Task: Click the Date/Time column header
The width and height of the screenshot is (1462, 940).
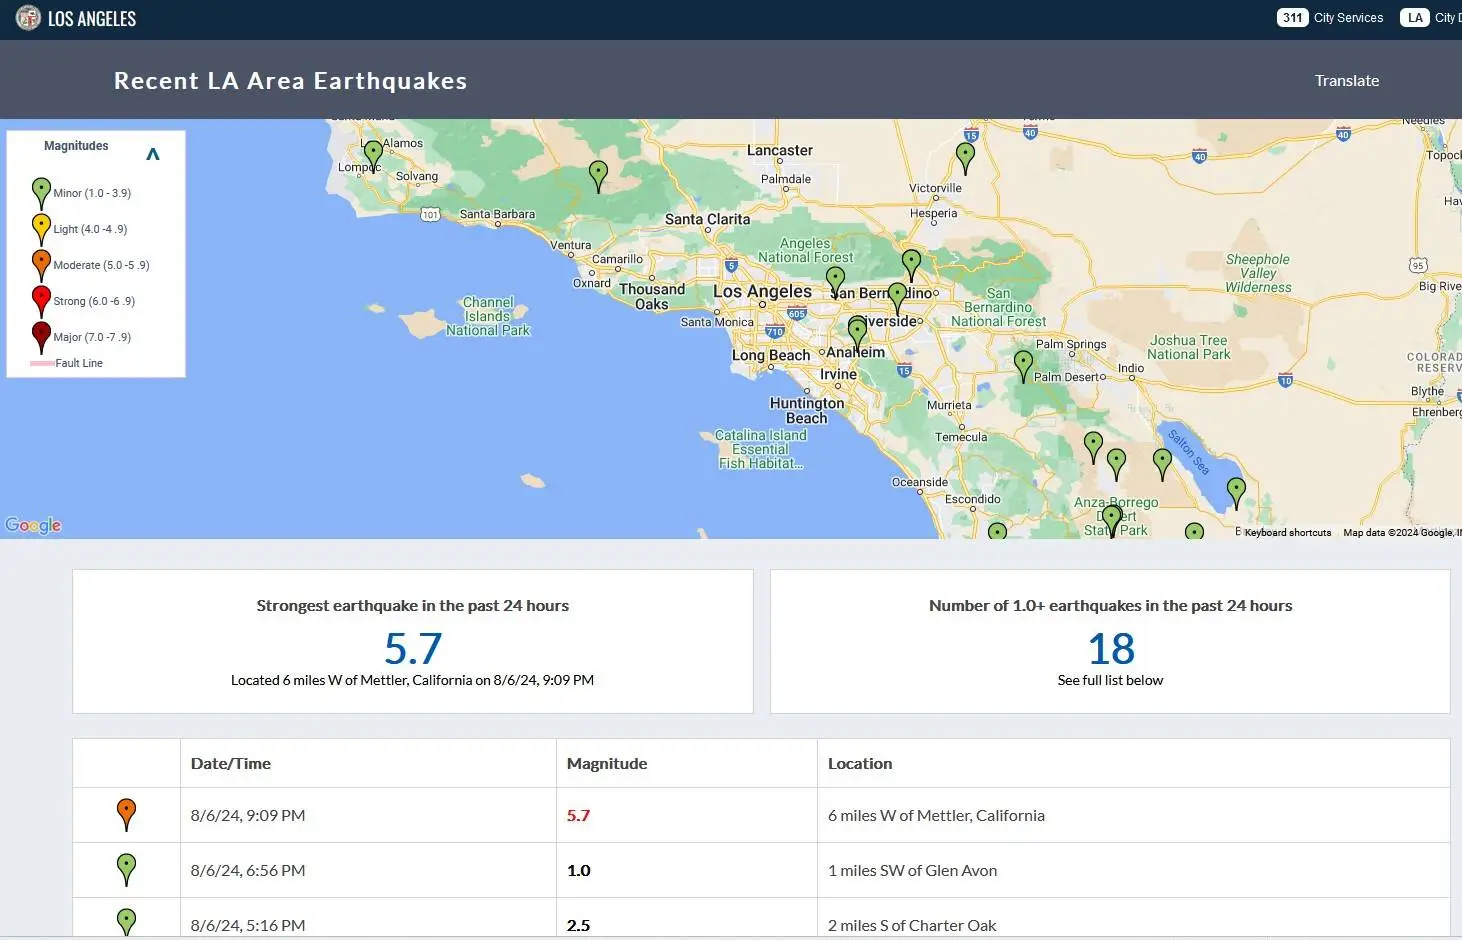Action: [231, 763]
